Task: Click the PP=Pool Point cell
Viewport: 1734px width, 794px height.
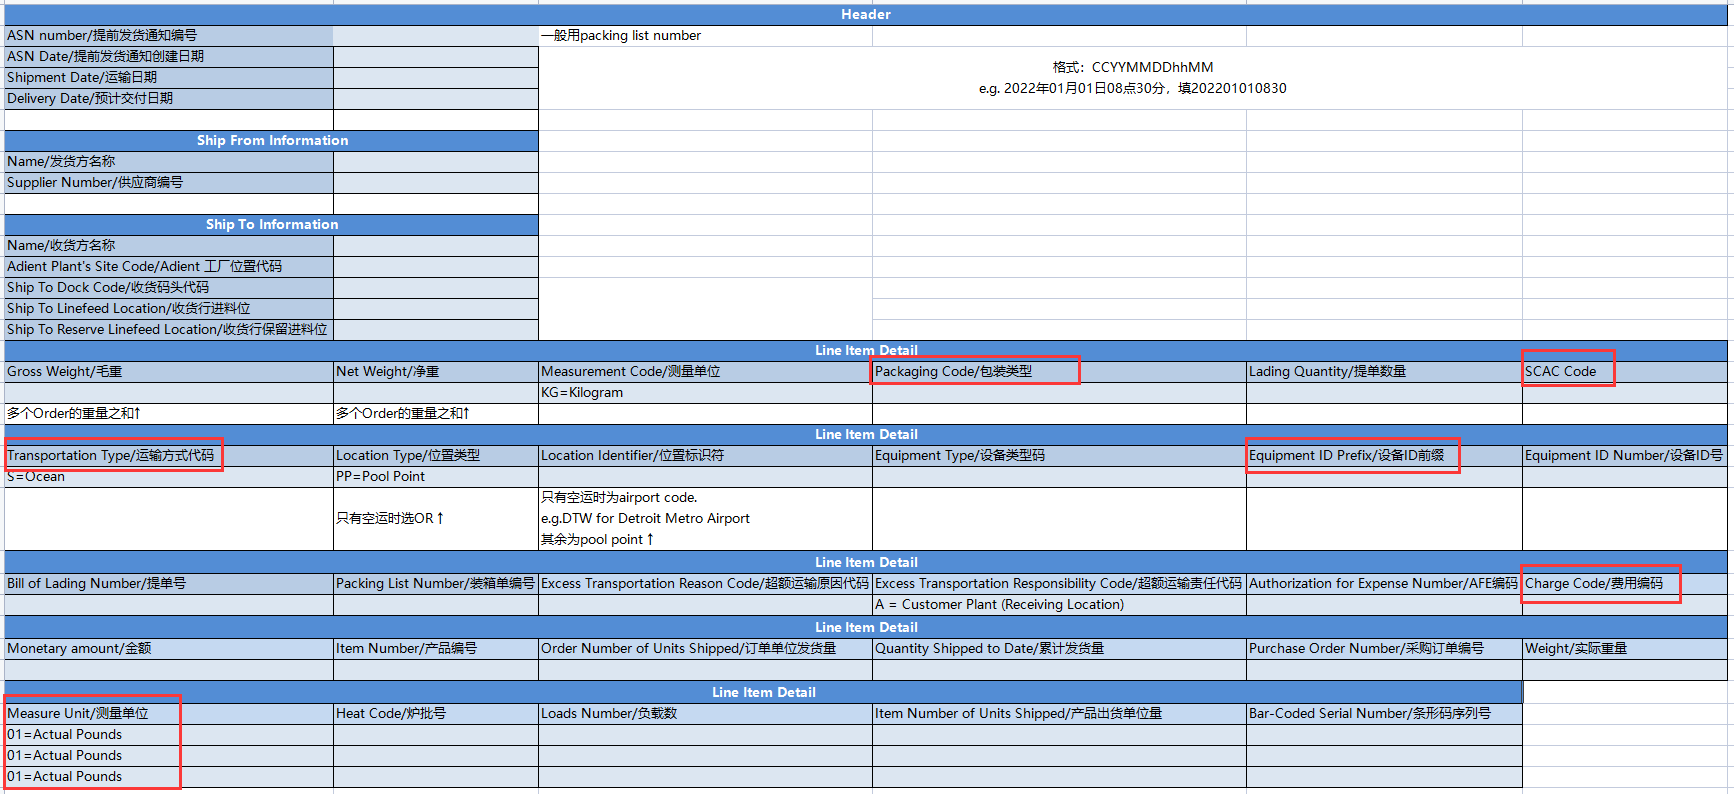Action: [435, 476]
